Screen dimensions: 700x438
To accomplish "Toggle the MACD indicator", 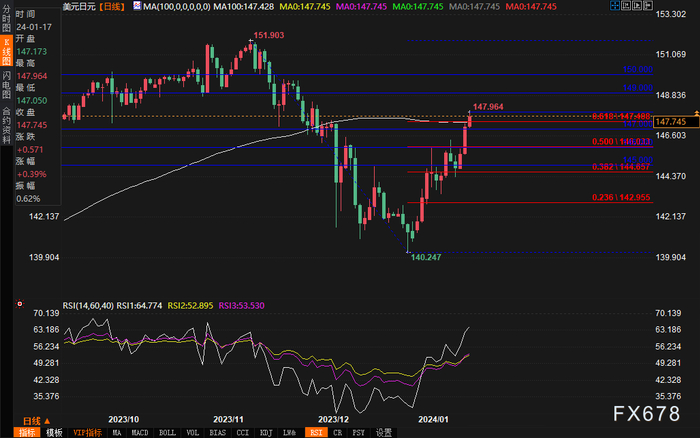I will point(139,433).
